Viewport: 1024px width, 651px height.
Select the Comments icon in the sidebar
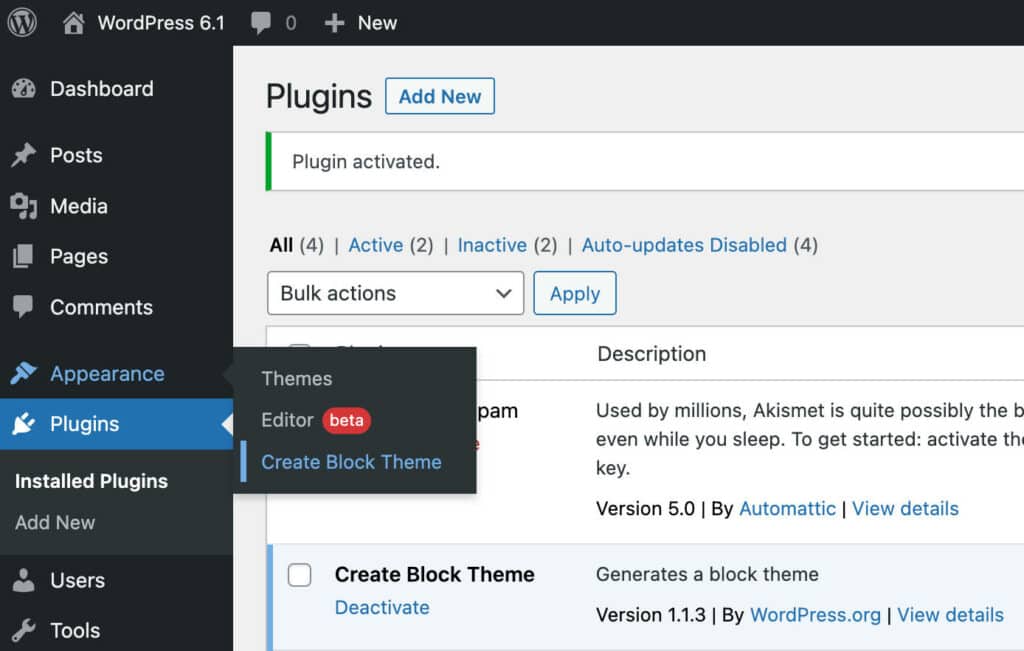pos(25,307)
